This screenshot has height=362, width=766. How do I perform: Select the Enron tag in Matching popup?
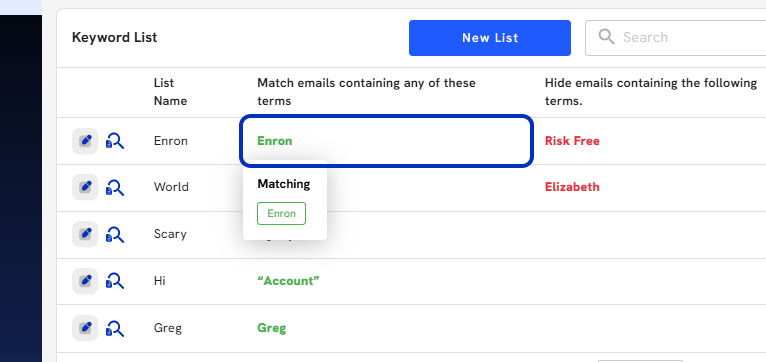click(281, 213)
